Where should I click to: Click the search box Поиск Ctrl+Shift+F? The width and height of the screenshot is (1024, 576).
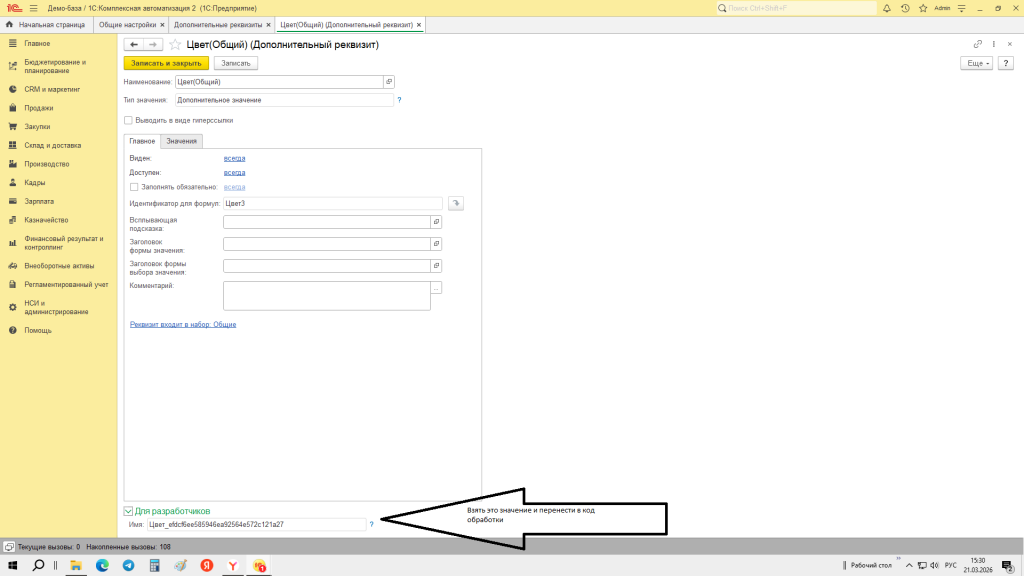(x=795, y=8)
